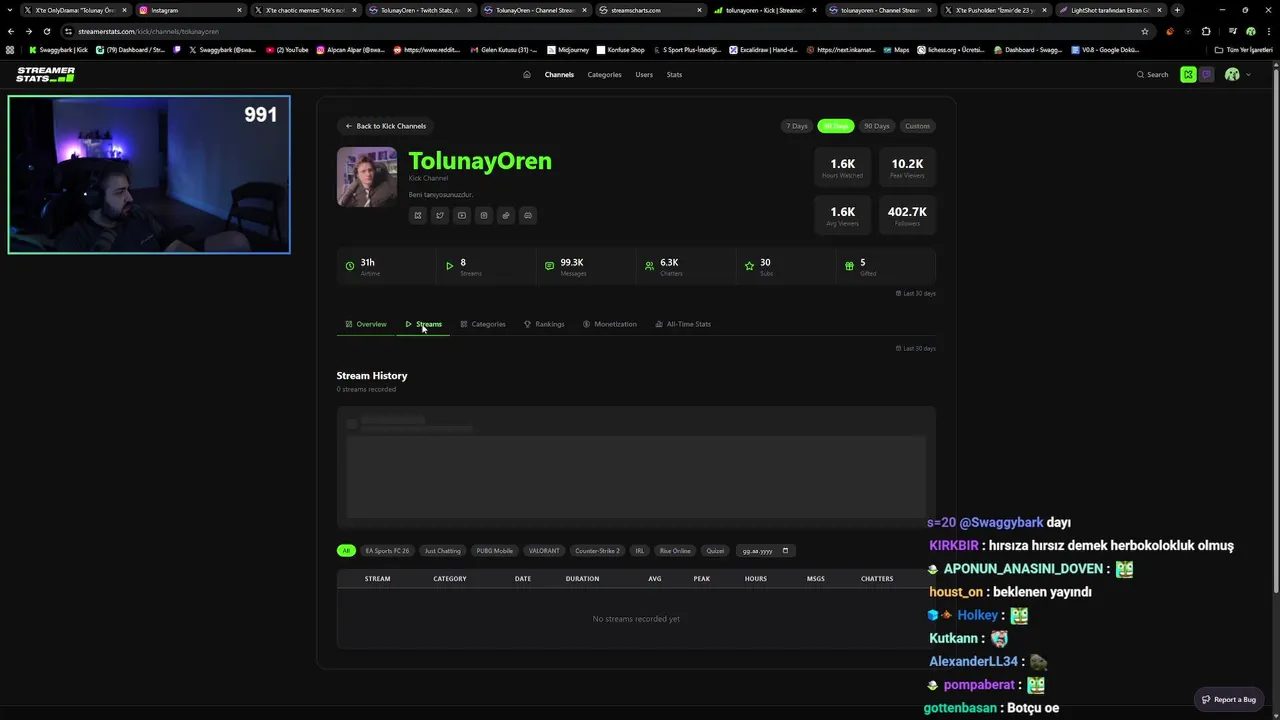Open the YouTube bookmark
Image resolution: width=1280 pixels, height=720 pixels.
point(287,49)
